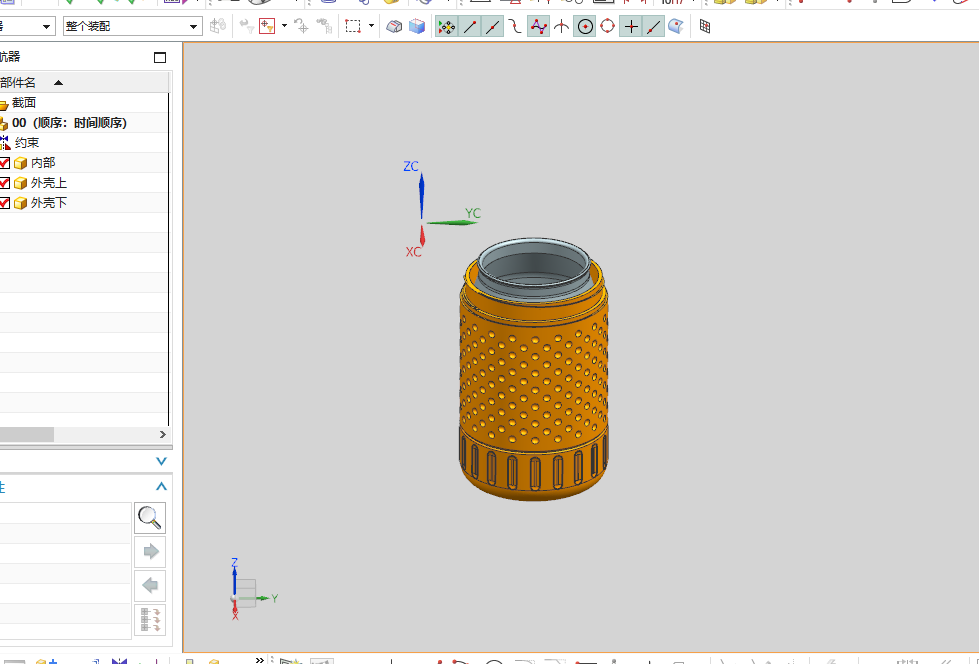Sort by the 部件名 column header
This screenshot has width=979, height=664.
84,82
